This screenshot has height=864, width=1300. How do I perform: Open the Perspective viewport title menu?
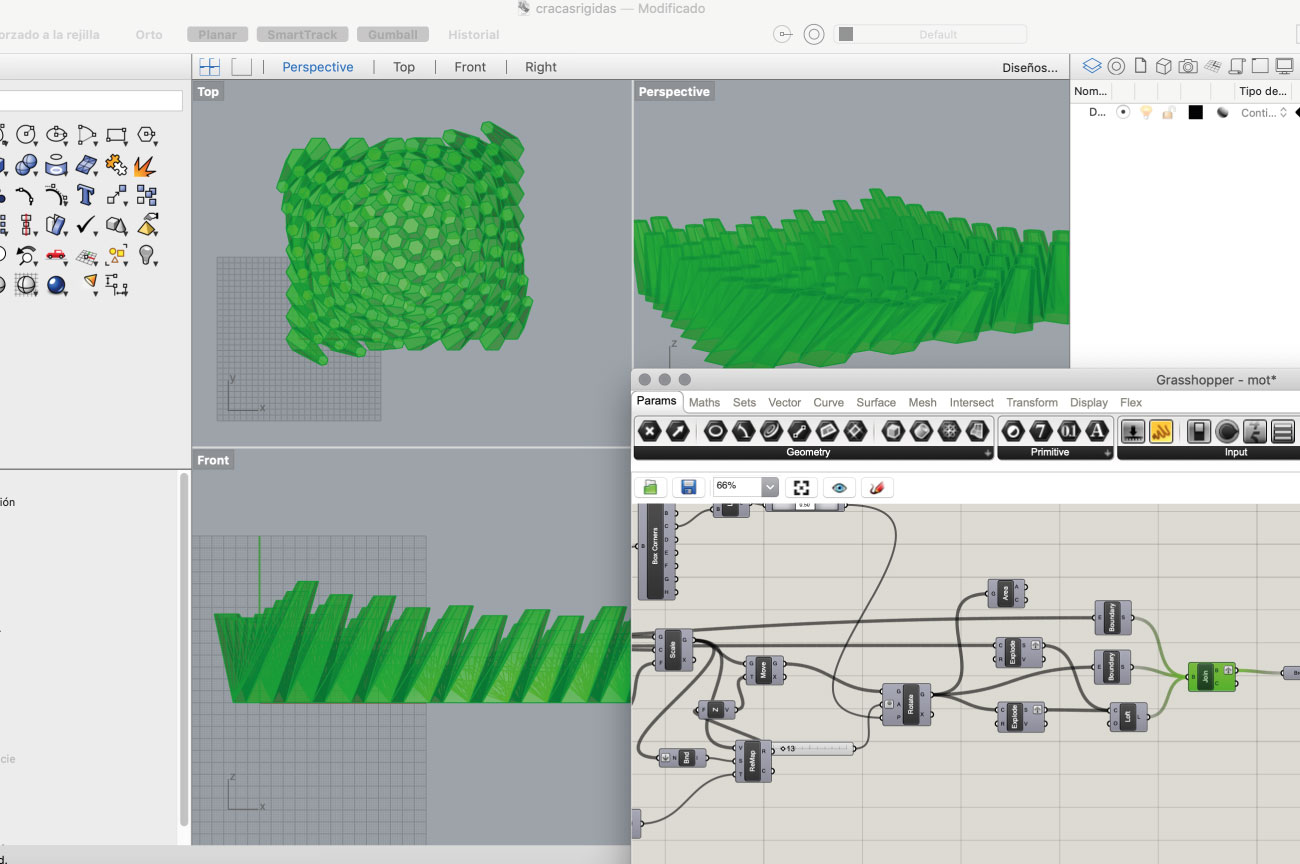coord(674,92)
